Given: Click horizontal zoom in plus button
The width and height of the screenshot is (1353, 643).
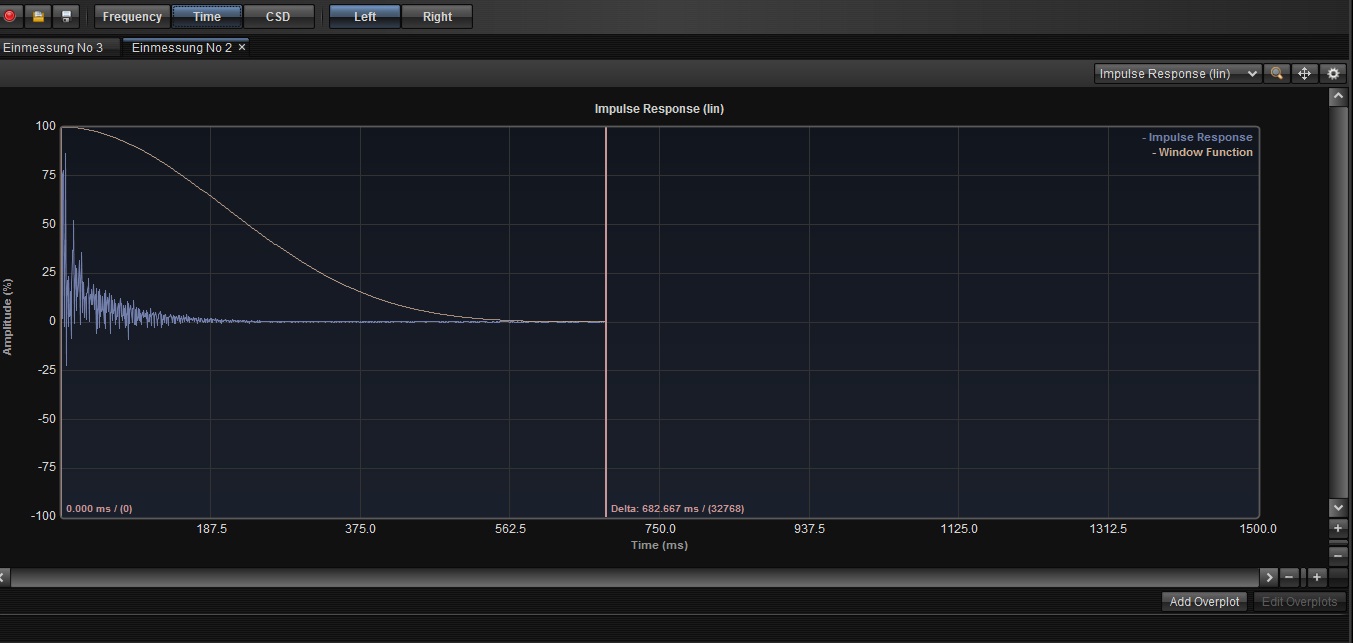Looking at the screenshot, I should pos(1317,577).
